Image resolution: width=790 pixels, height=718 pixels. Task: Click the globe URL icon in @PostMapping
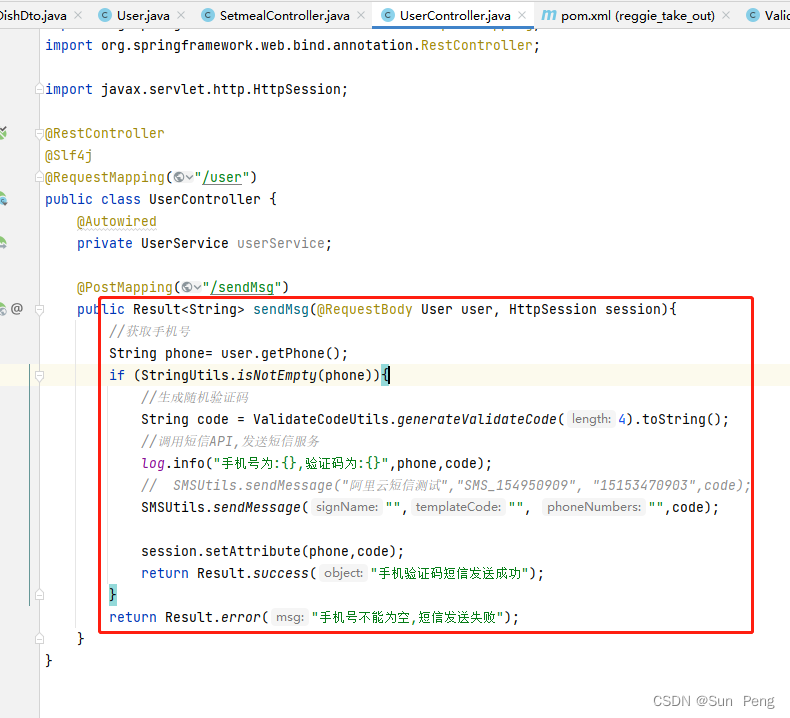187,287
